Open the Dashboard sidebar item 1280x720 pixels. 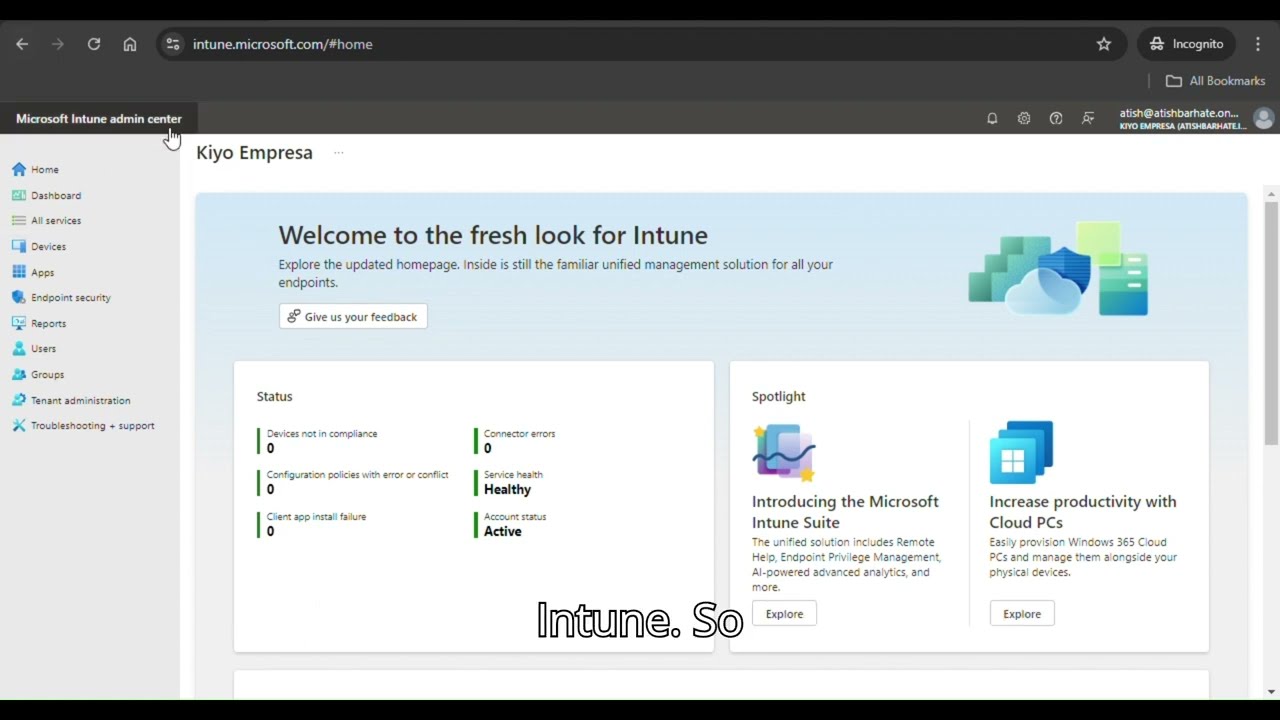46,196
